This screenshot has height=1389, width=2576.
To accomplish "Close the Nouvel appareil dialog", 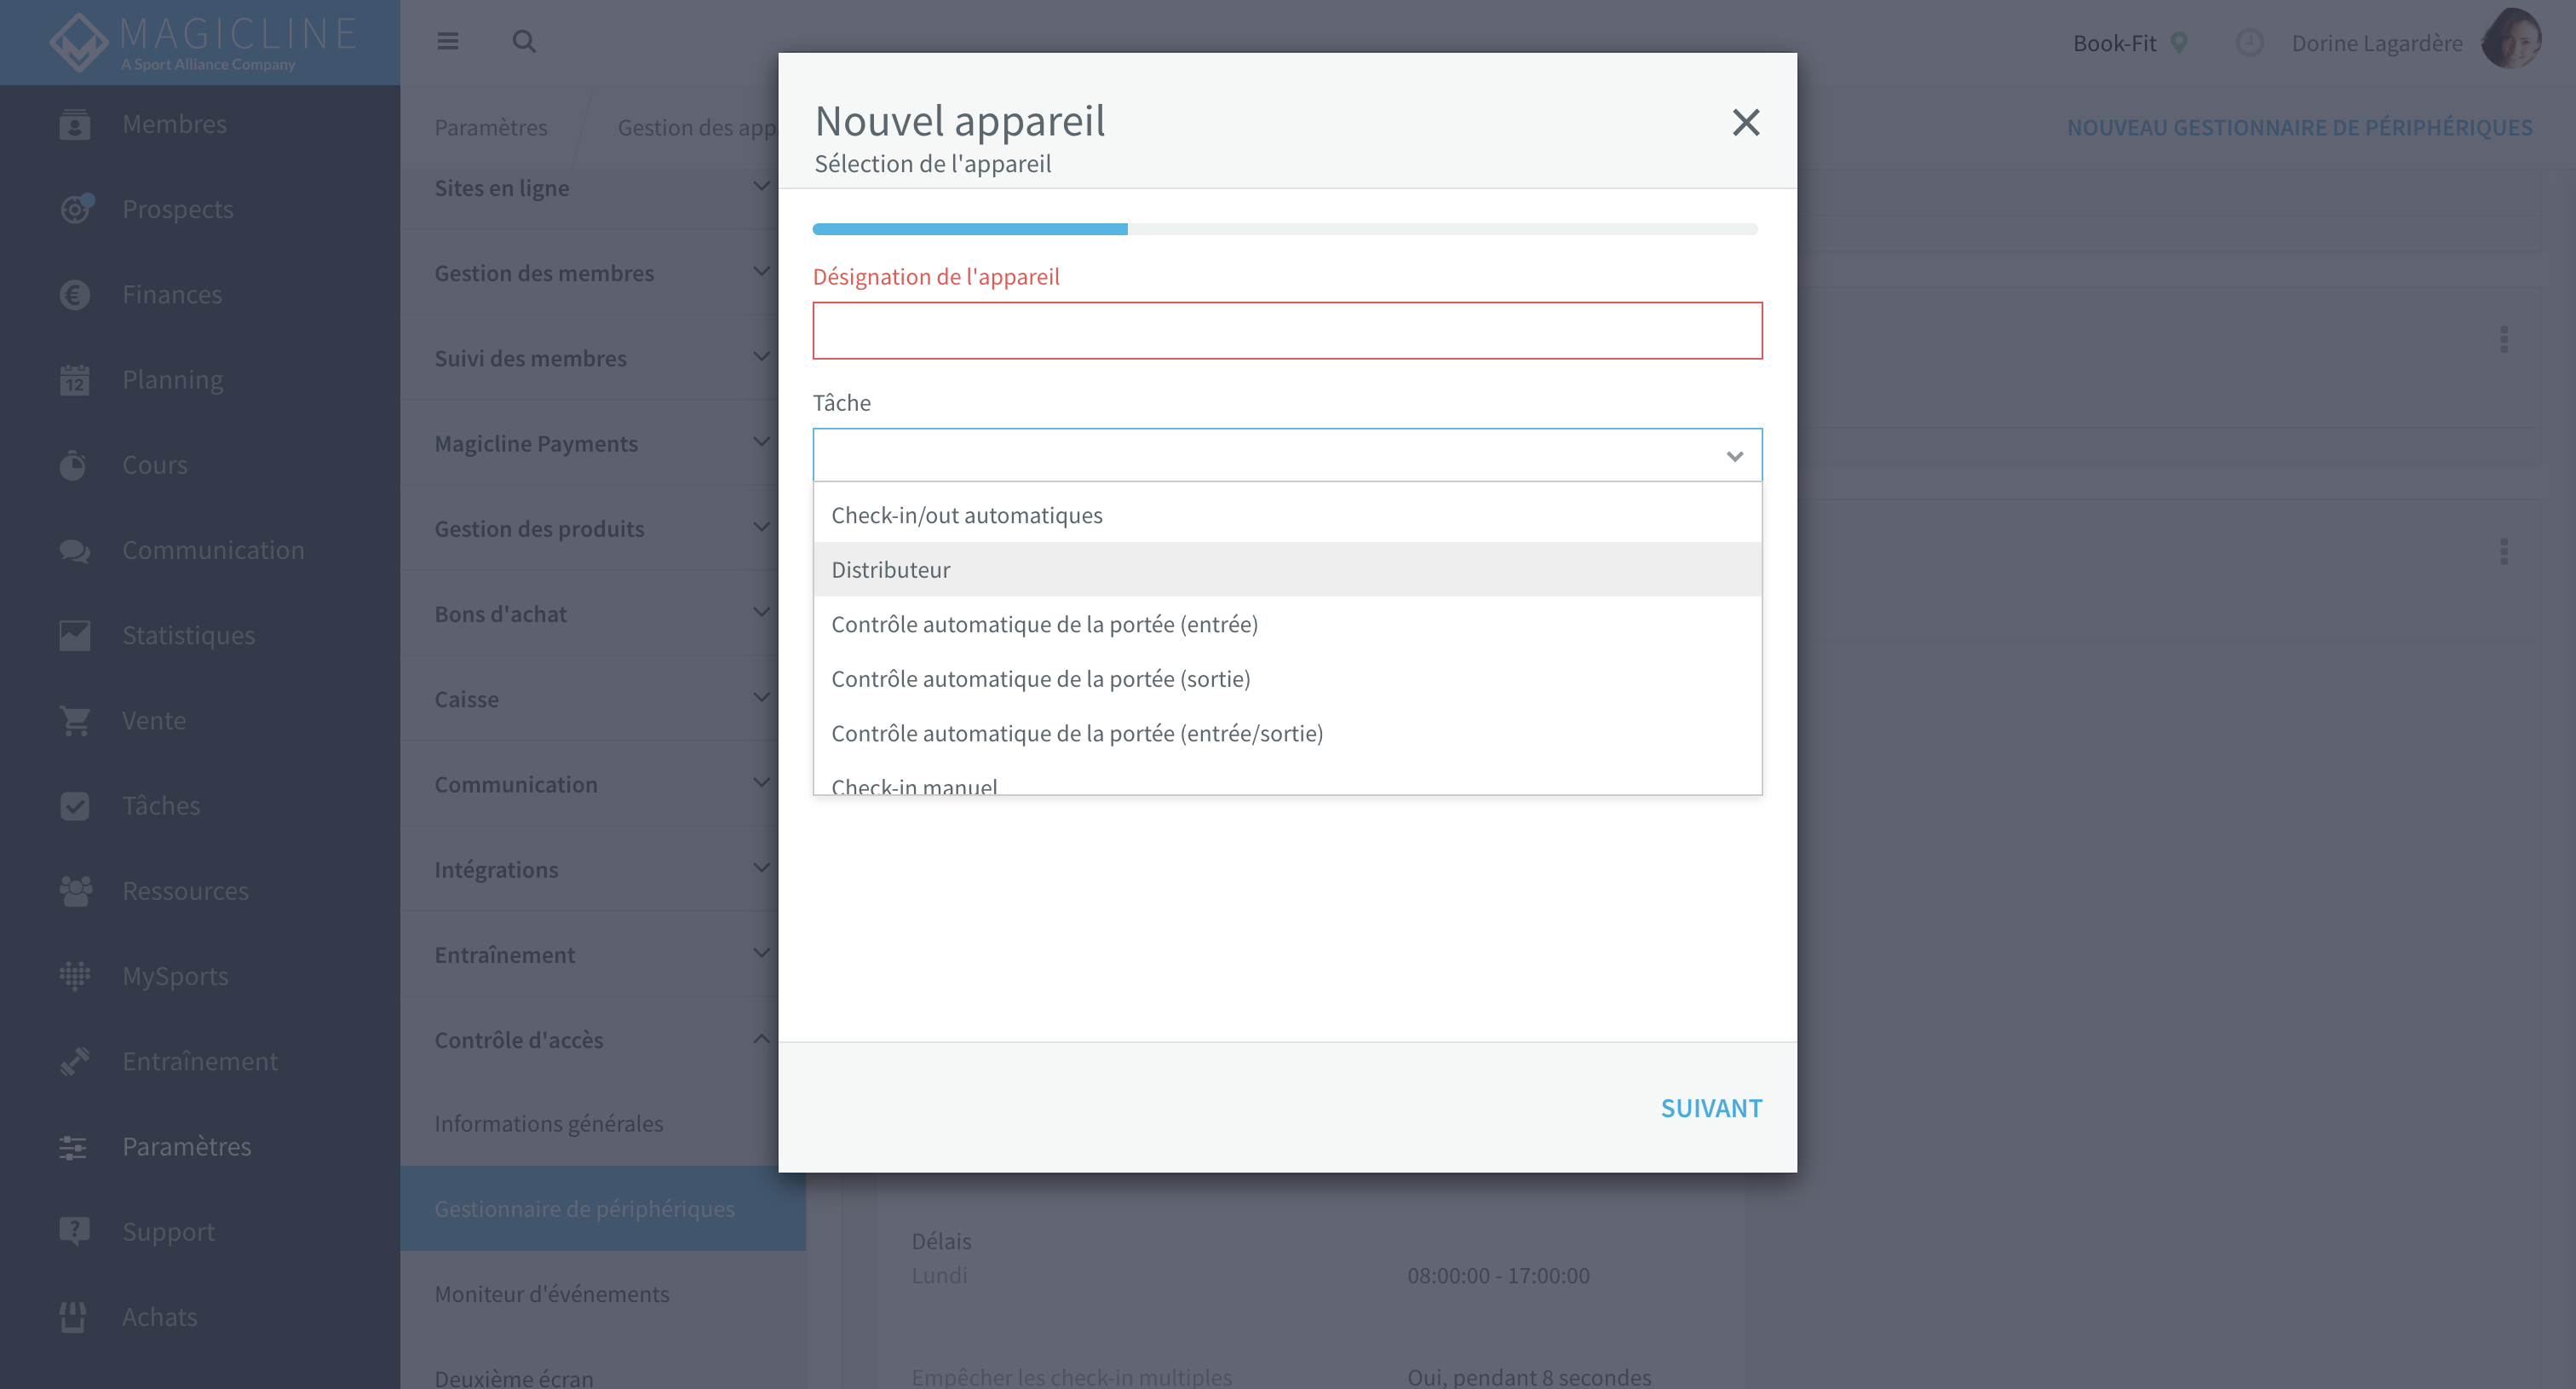I will (1745, 122).
